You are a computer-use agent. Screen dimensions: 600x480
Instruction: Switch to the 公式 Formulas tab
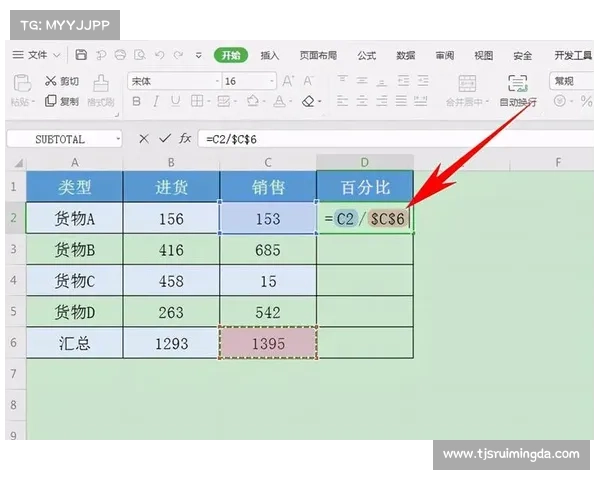coord(367,56)
